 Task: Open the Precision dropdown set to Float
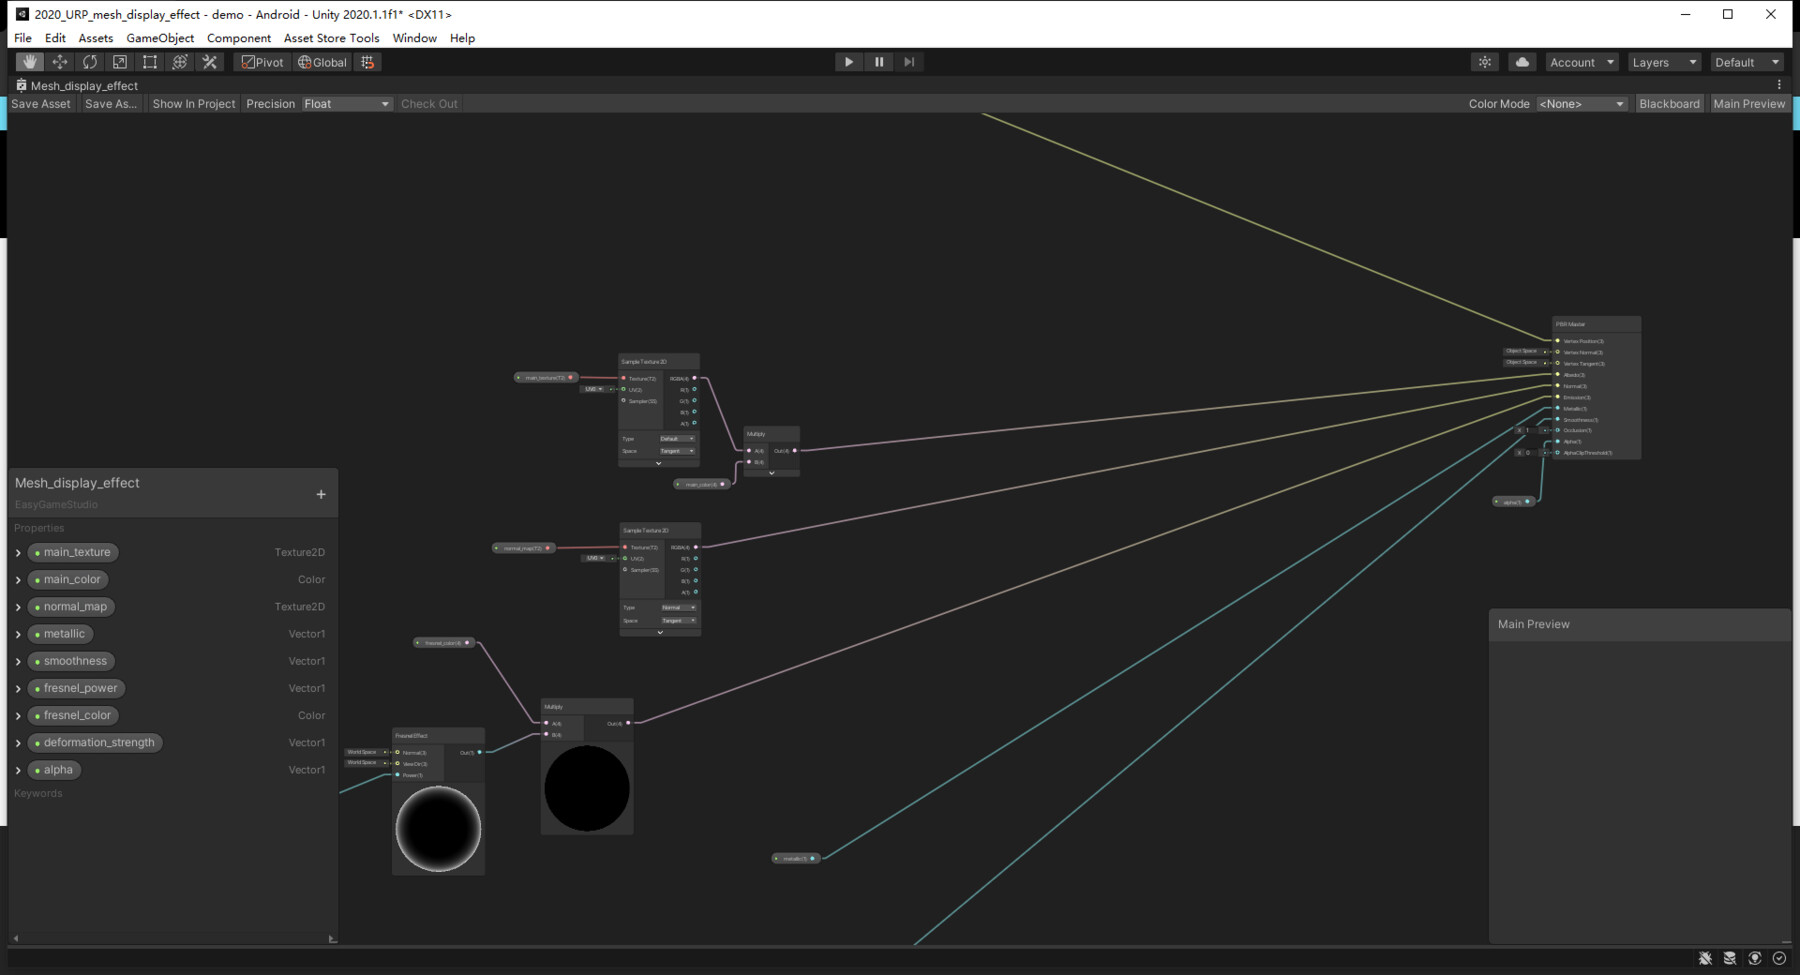(347, 103)
